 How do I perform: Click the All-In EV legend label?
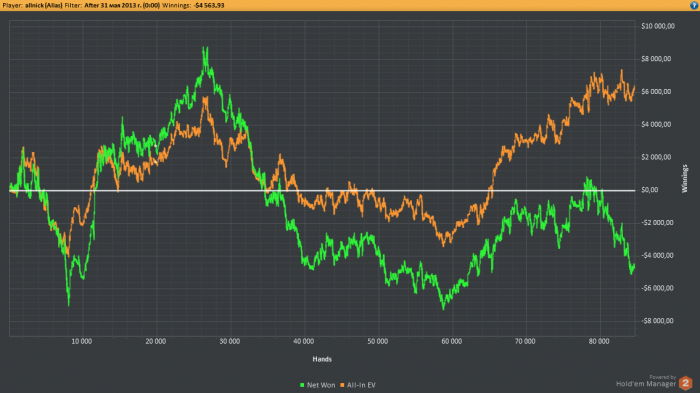tap(361, 385)
